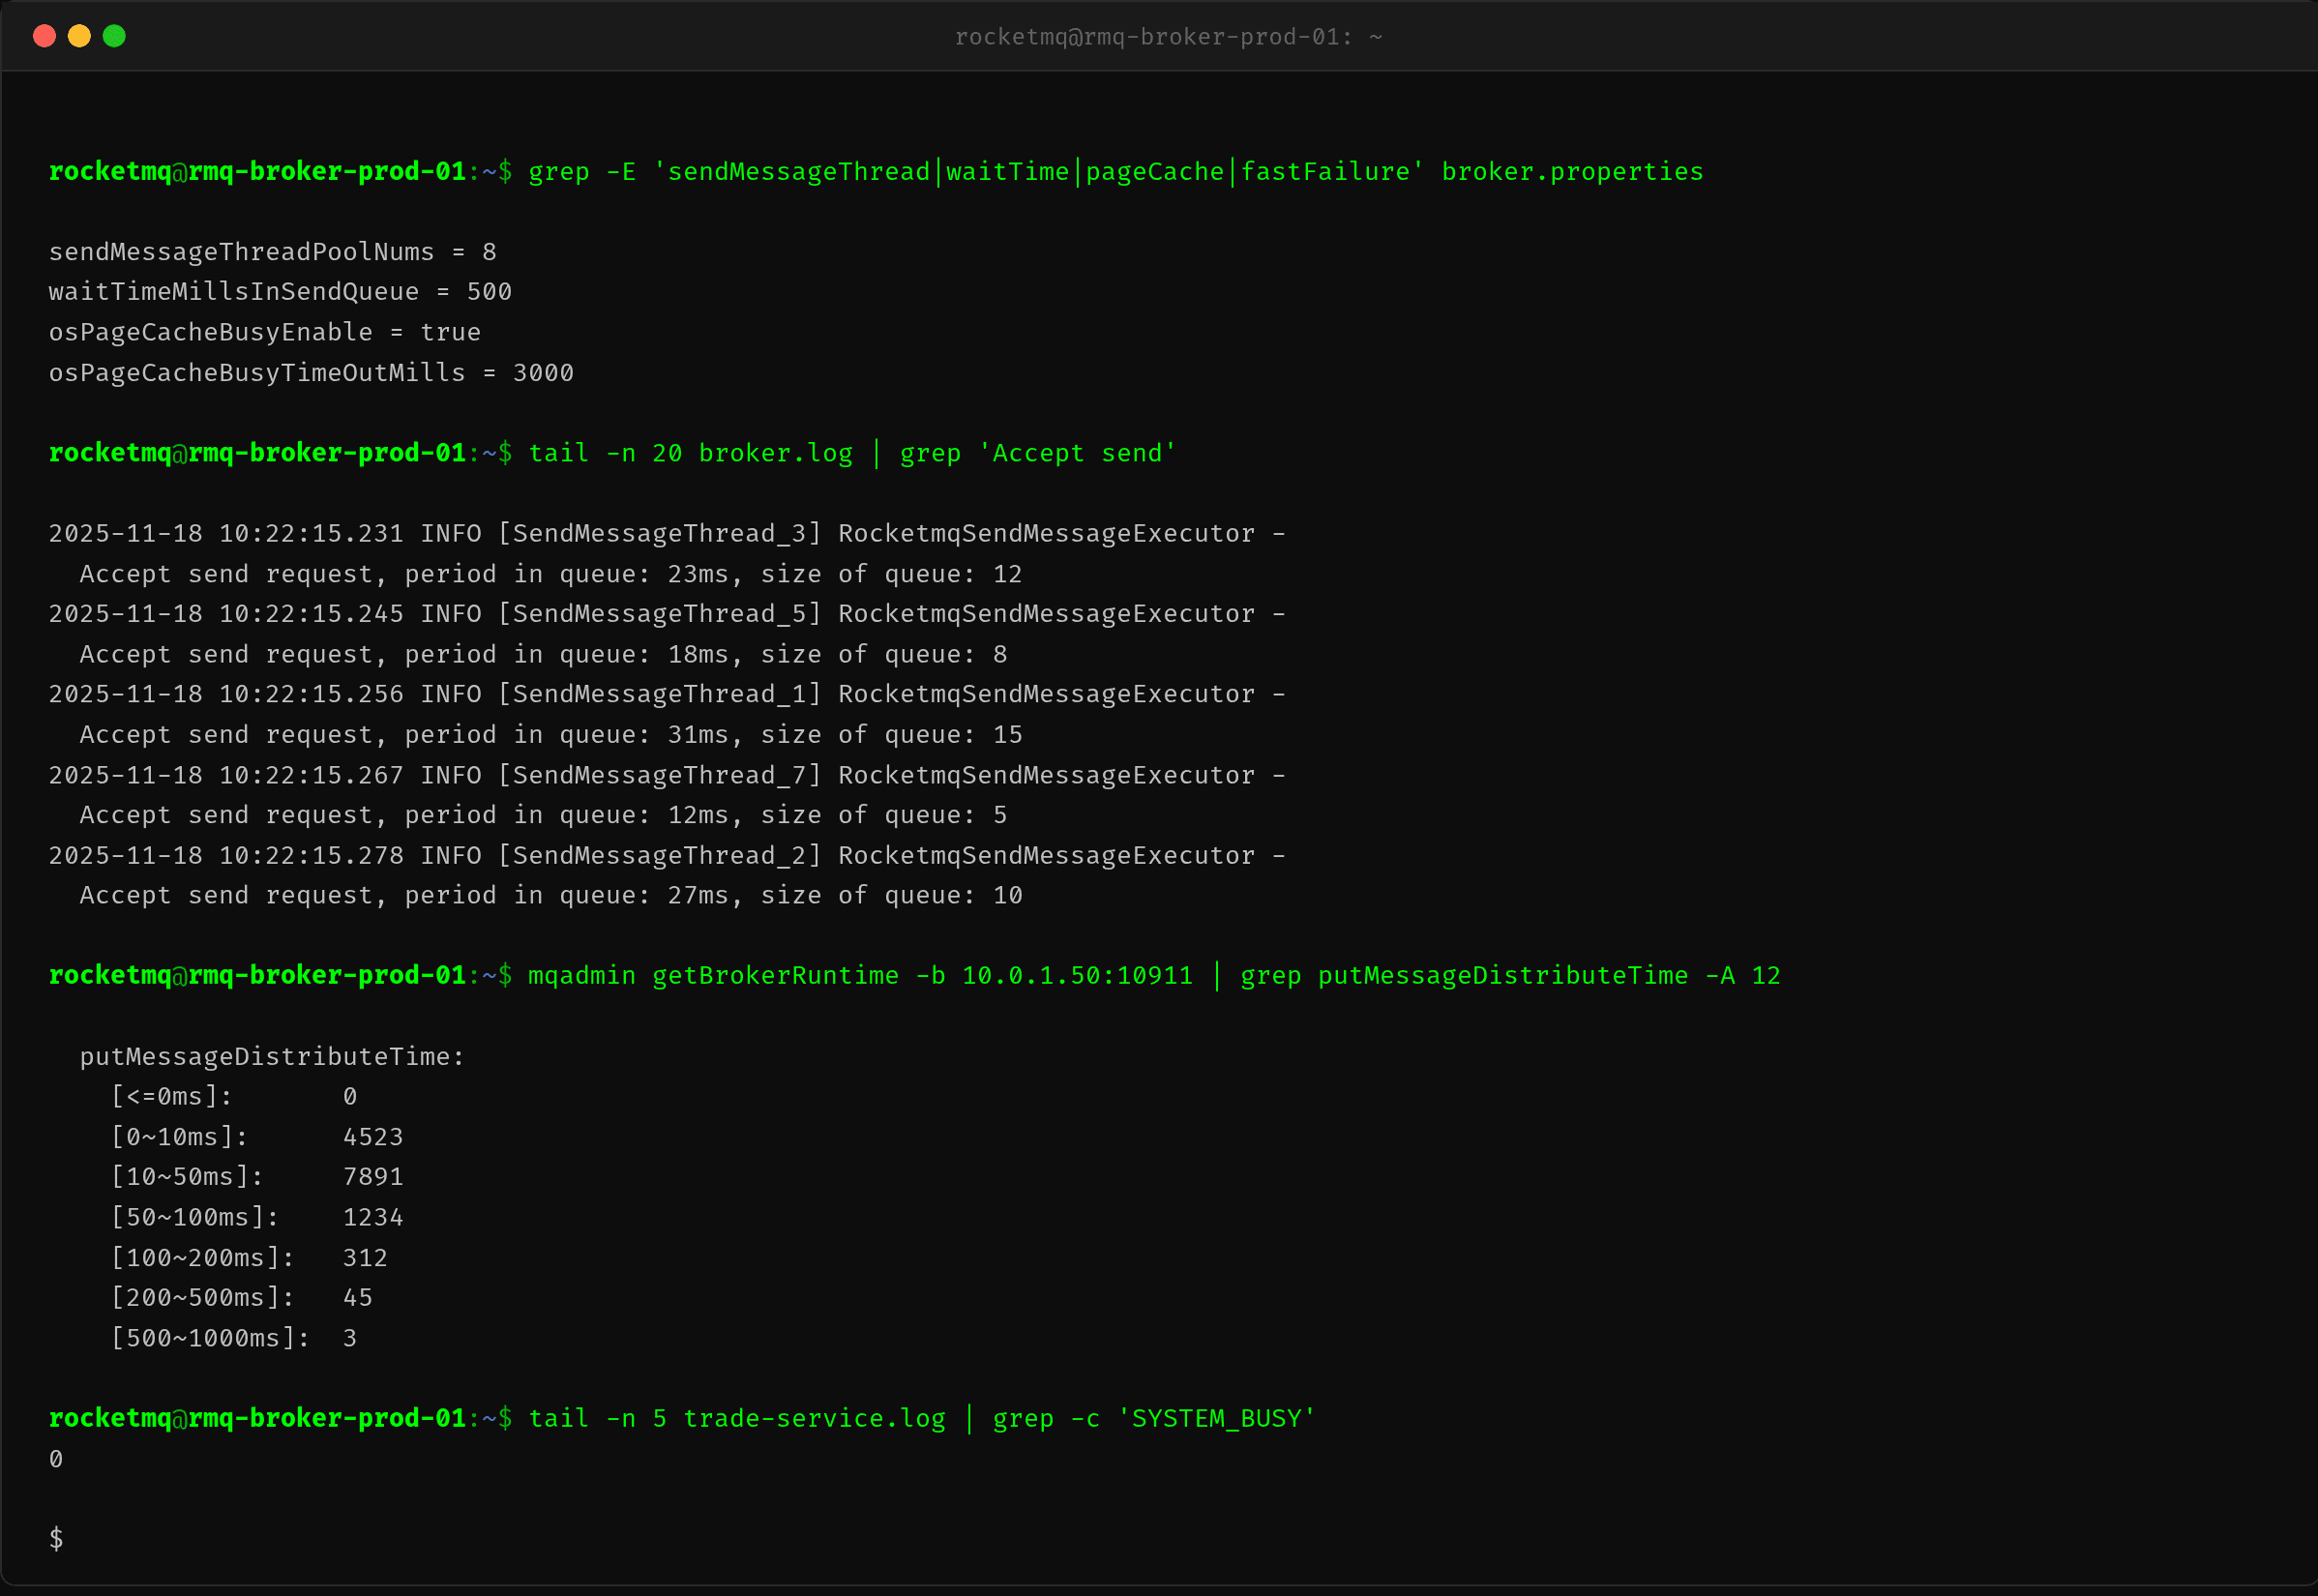Click the yellow minimize window button
The height and width of the screenshot is (1596, 2318).
(x=79, y=36)
